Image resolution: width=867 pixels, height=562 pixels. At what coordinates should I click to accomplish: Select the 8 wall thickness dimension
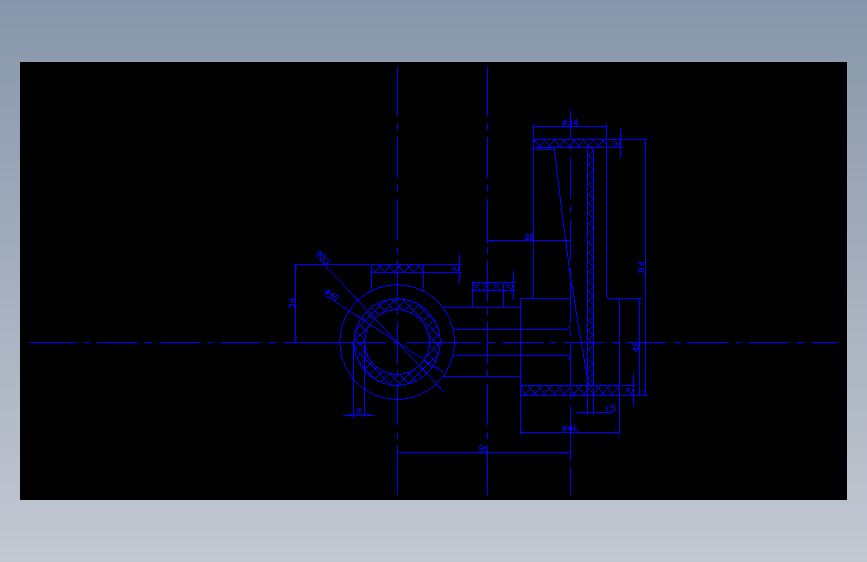click(x=359, y=411)
